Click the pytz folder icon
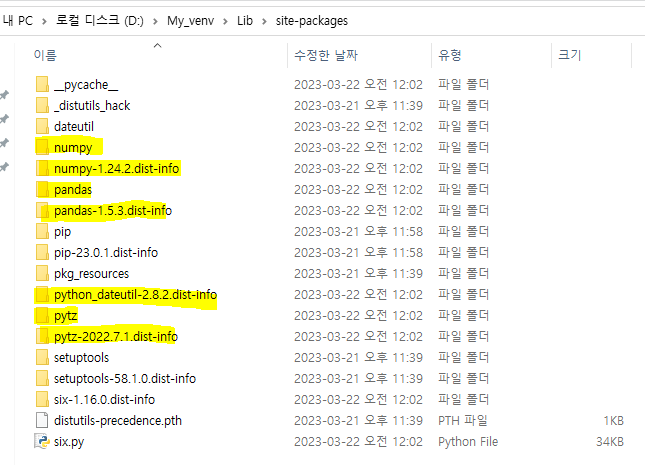The image size is (645, 465). [x=42, y=315]
